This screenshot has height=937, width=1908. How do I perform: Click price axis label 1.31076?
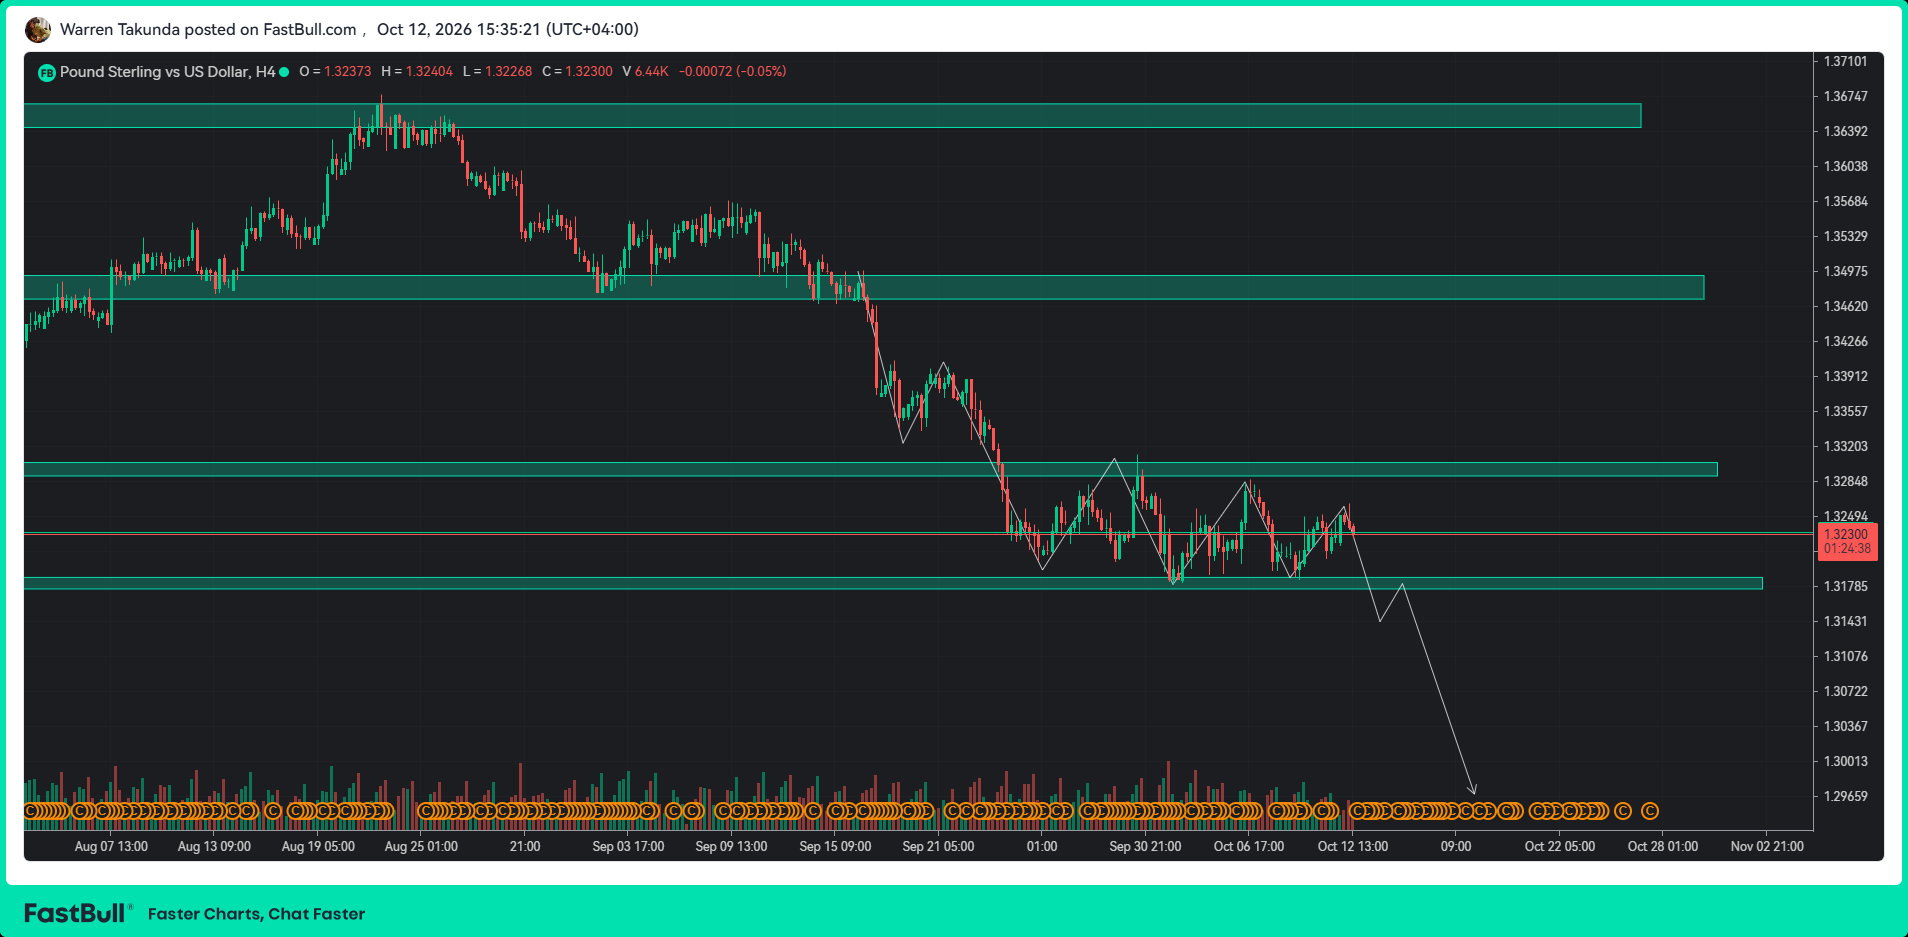click(x=1845, y=657)
